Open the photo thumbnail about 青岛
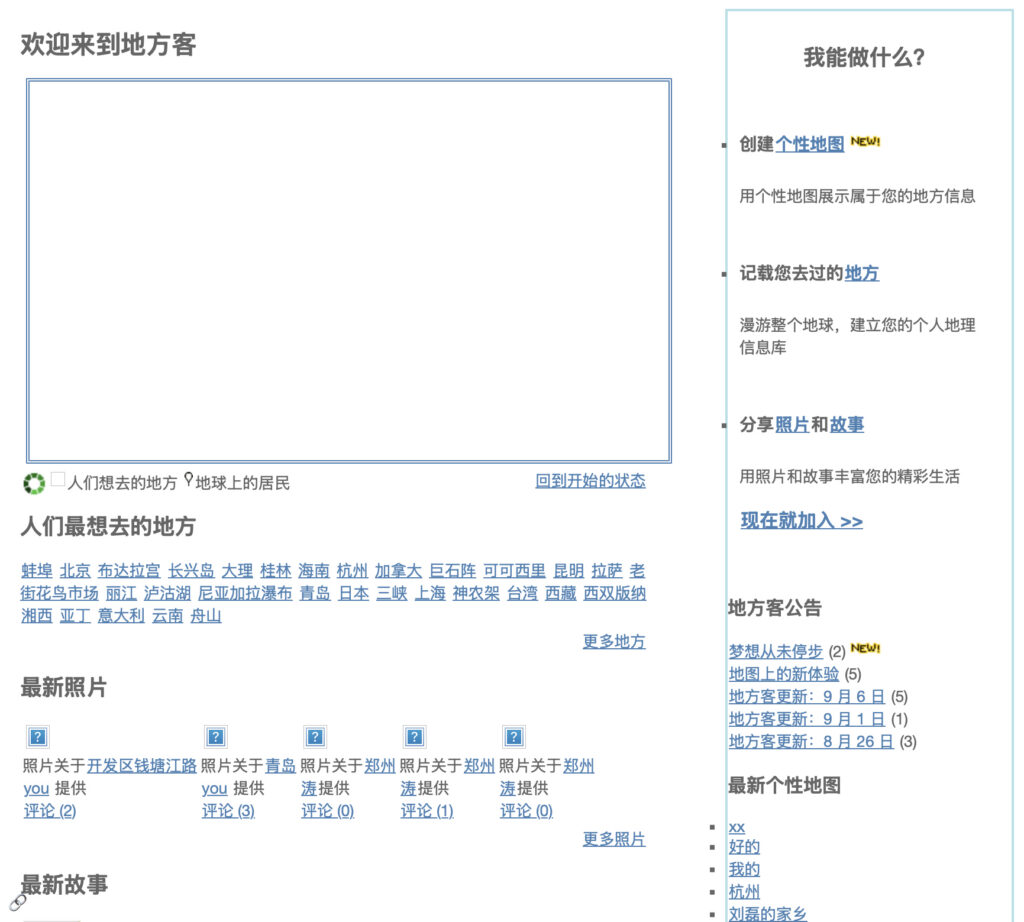The width and height of the screenshot is (1024, 922). click(x=215, y=738)
